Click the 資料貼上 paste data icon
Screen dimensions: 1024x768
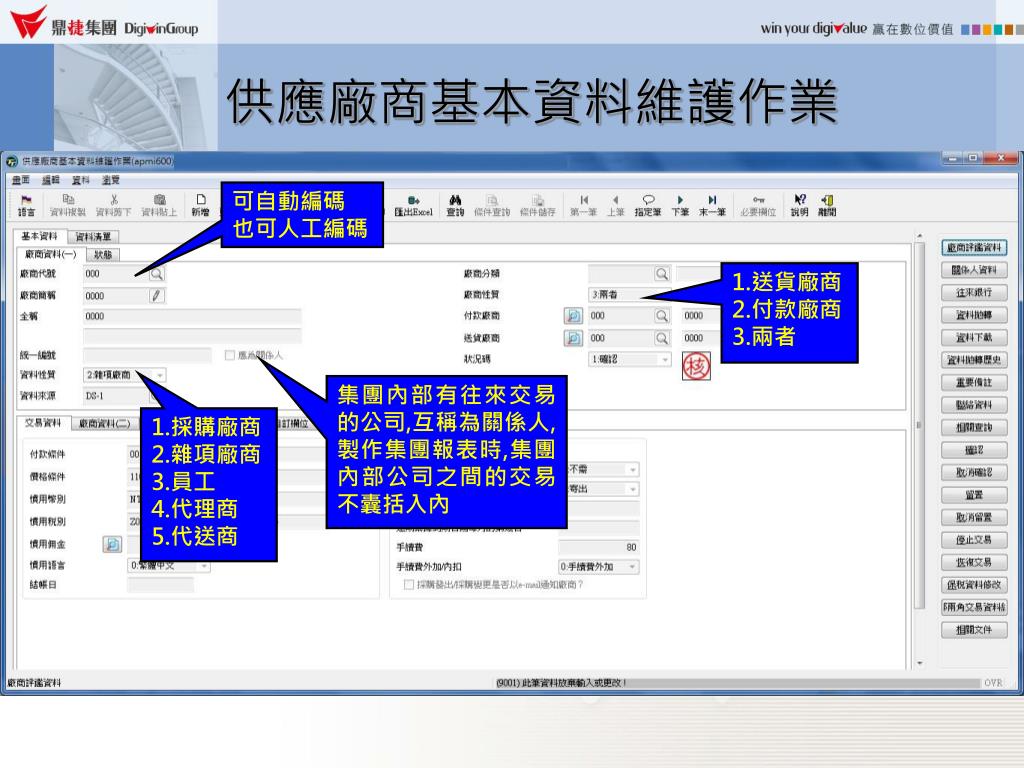tap(159, 205)
